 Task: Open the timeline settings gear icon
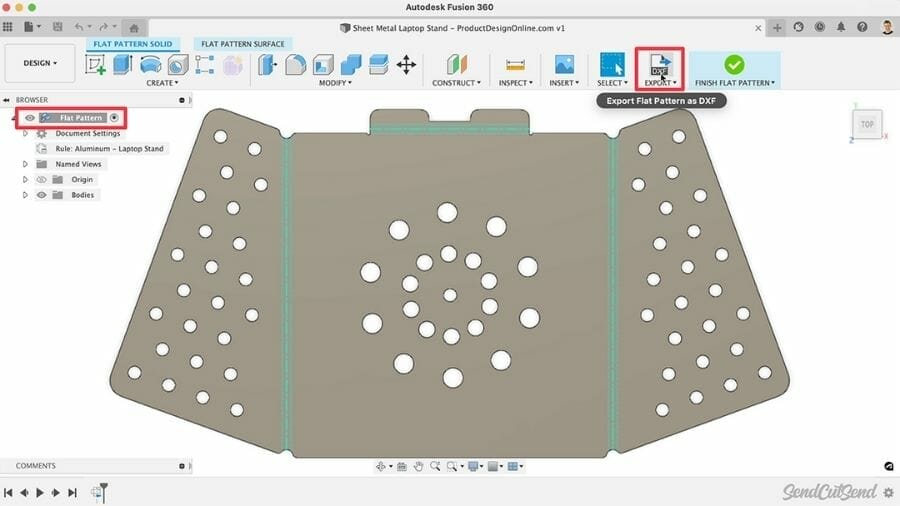point(889,492)
